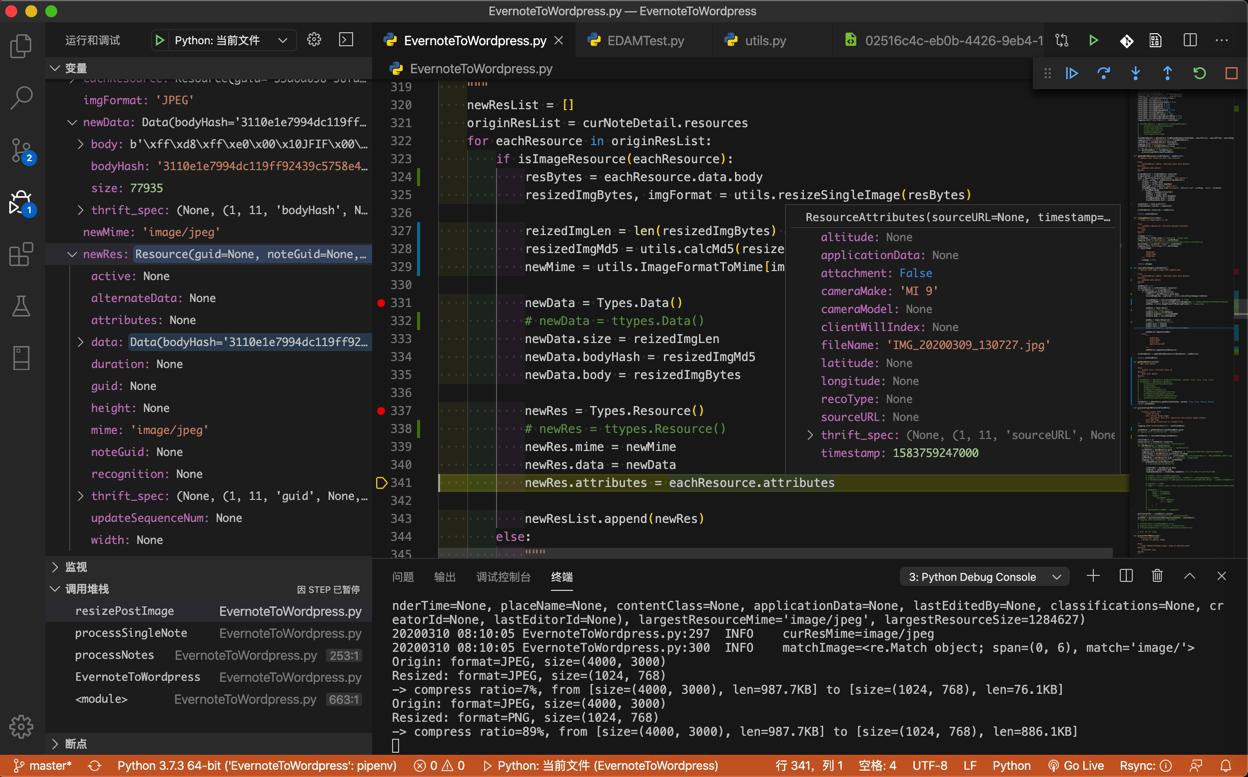Expand the 监视 section
This screenshot has height=777, width=1248.
click(55, 567)
